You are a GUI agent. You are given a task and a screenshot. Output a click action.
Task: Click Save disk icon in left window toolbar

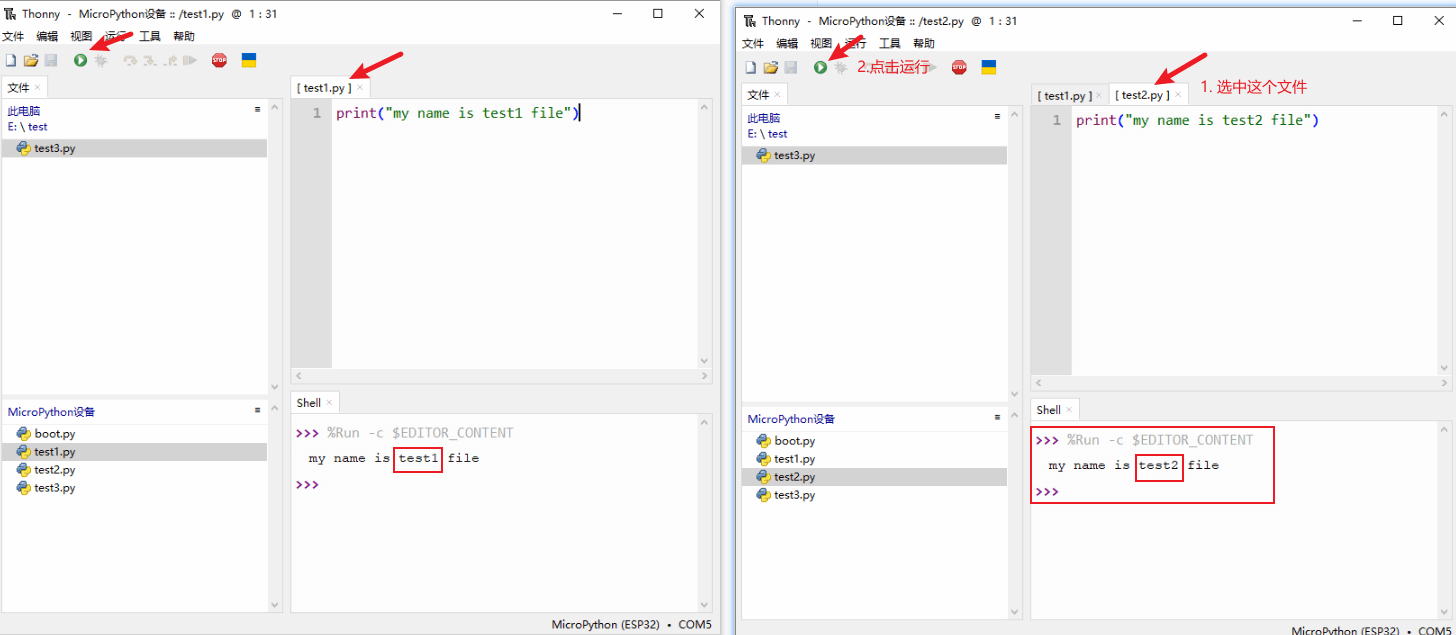coord(51,60)
